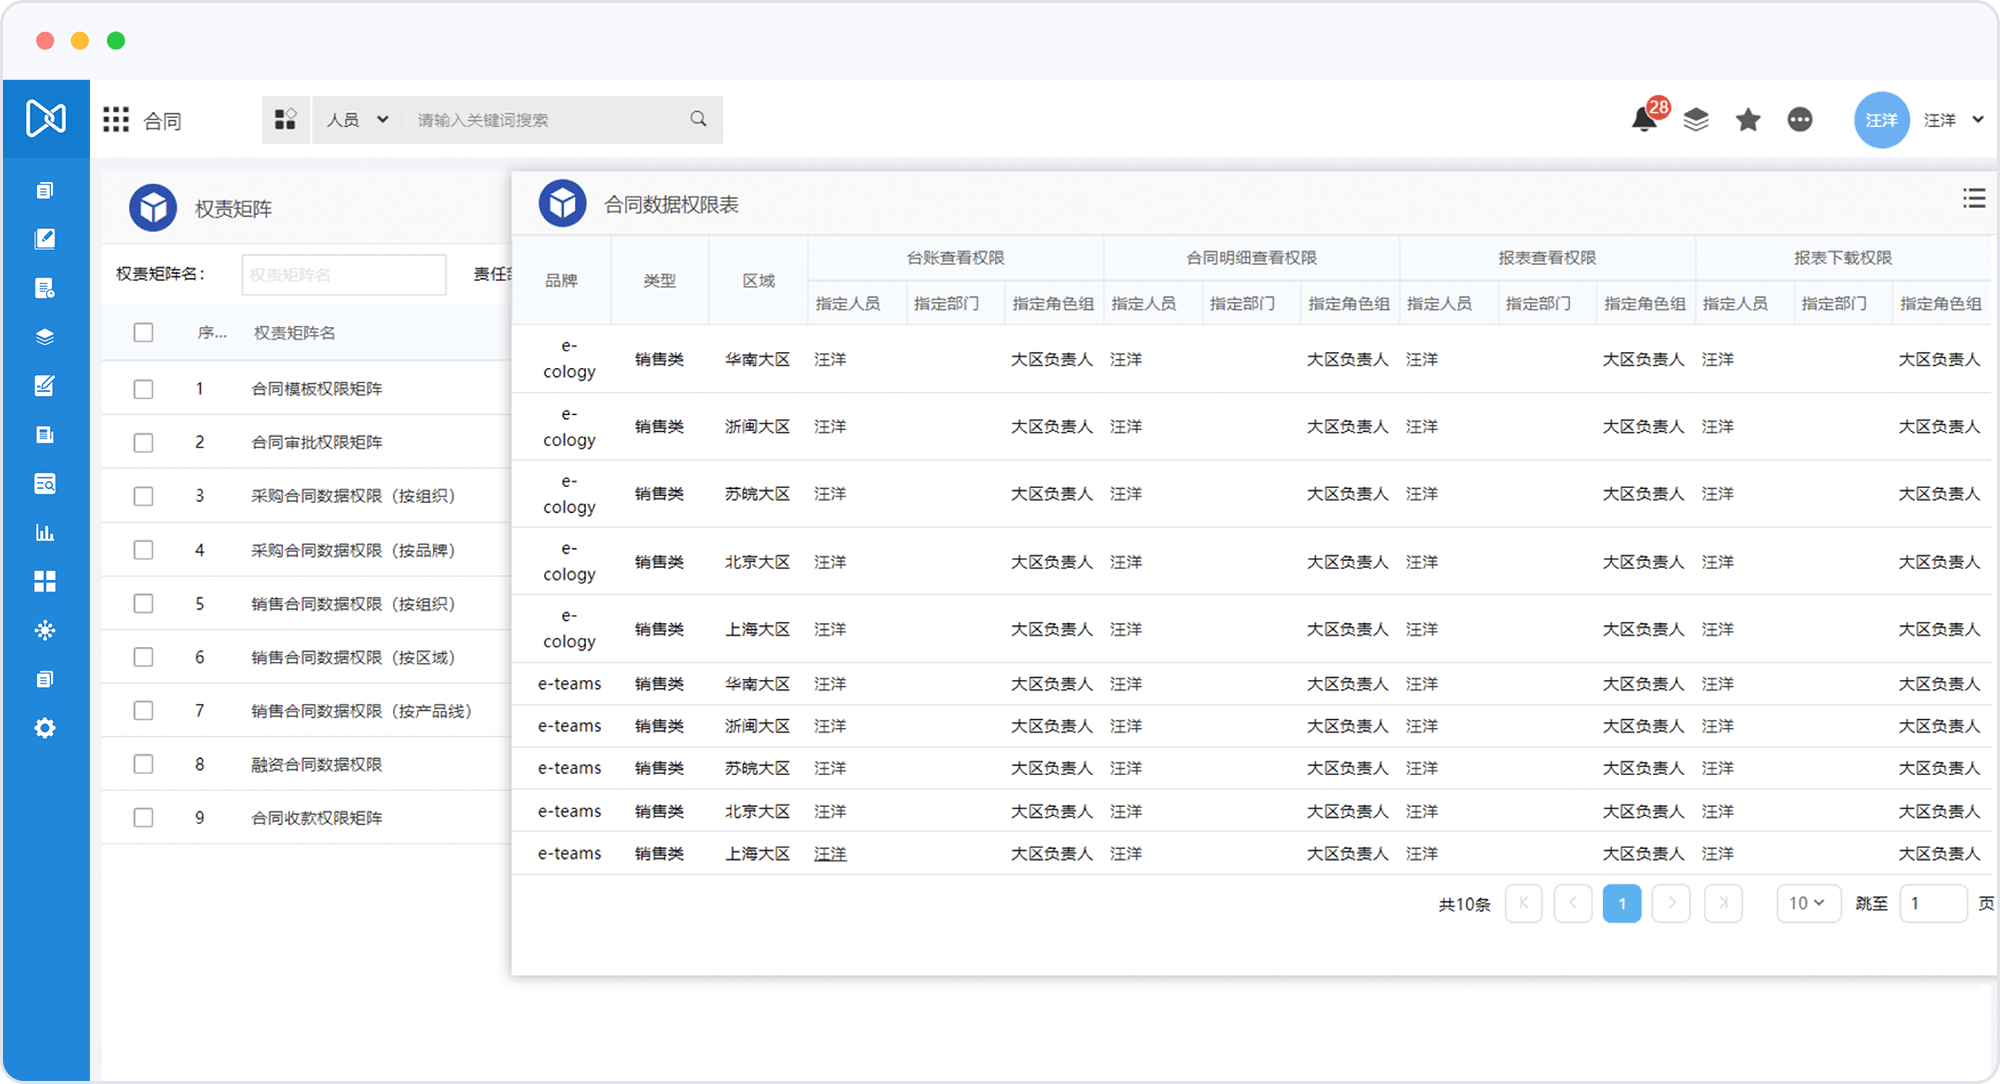Tick the checkbox for 融资合同数据权限
This screenshot has height=1084, width=2000.
144,764
